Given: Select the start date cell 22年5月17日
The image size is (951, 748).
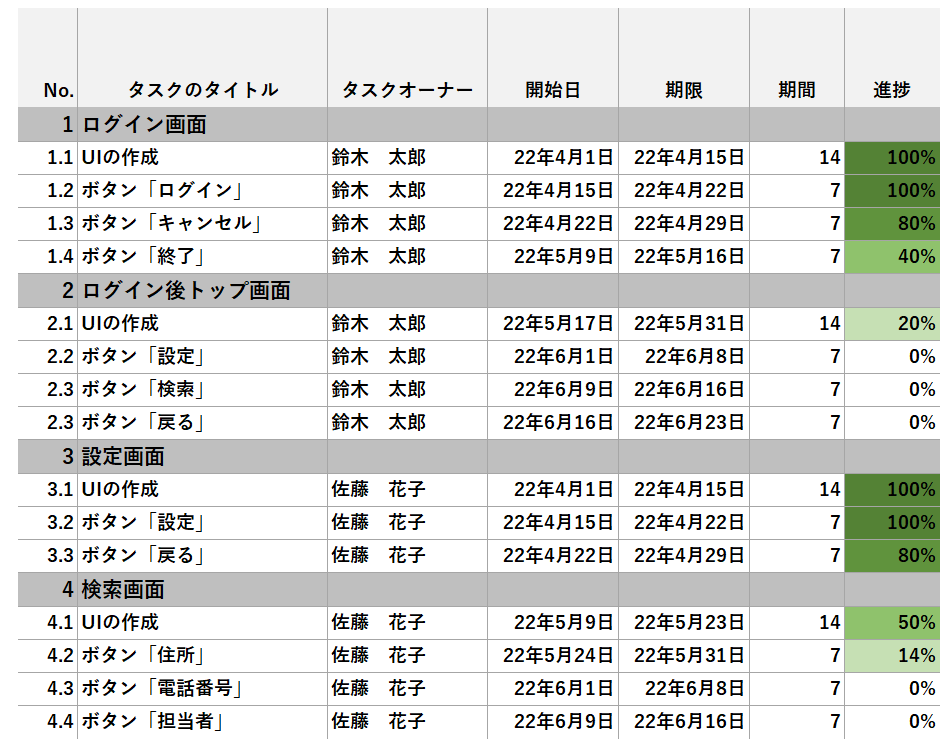Looking at the screenshot, I should [x=553, y=324].
